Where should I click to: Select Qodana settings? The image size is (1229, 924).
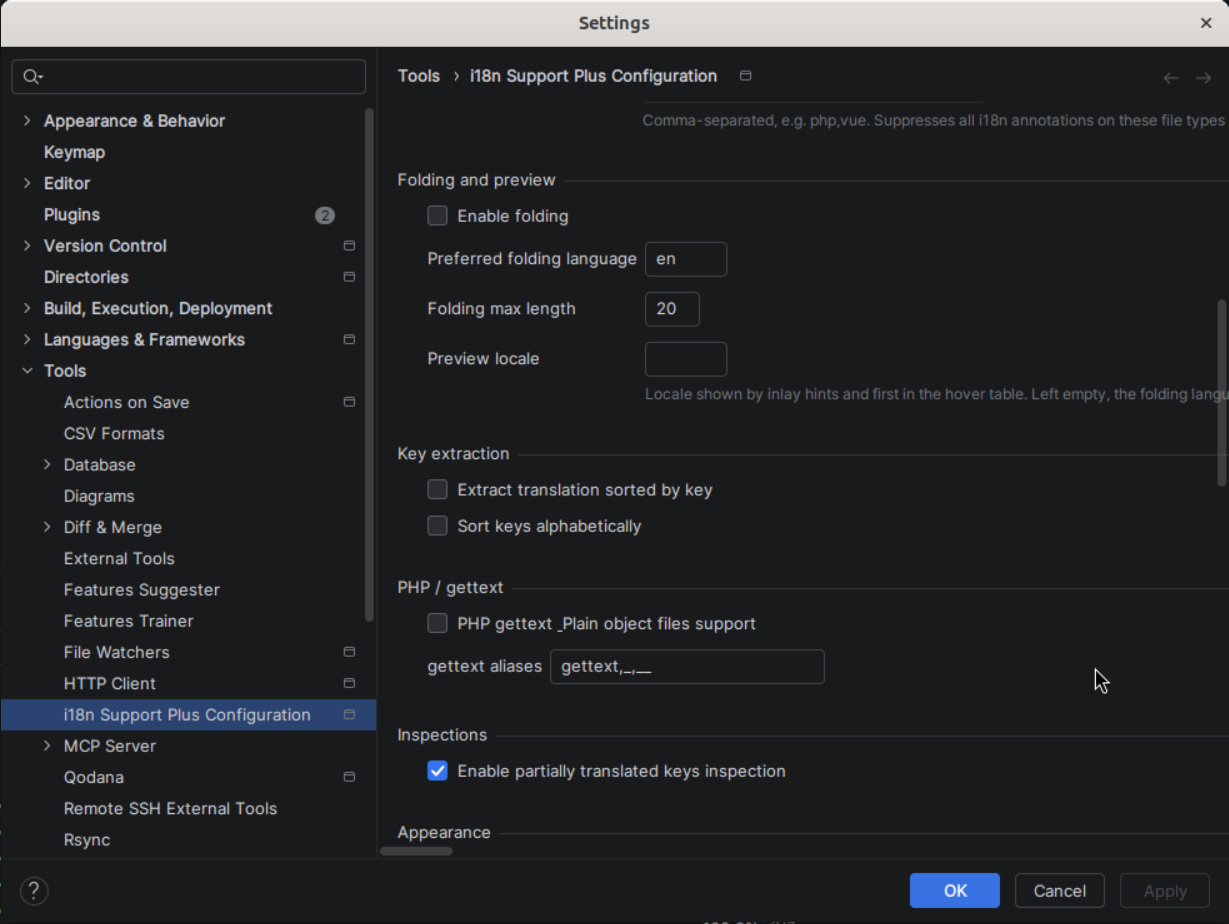[94, 777]
